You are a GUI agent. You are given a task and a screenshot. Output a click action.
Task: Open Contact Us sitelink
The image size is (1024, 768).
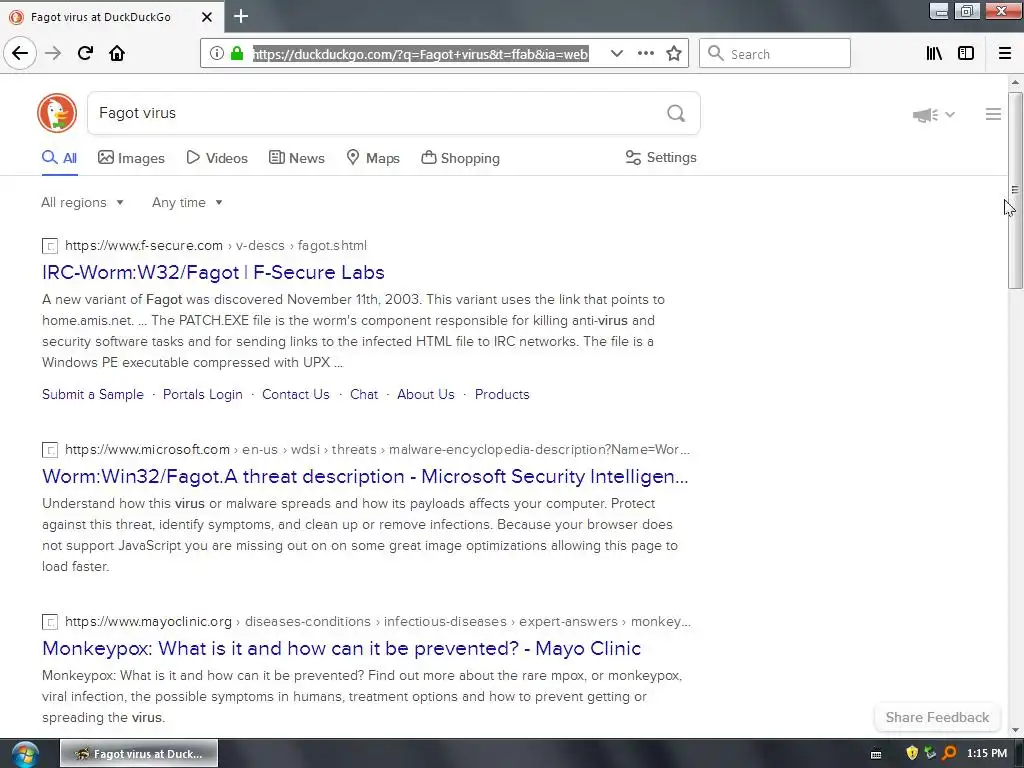pos(296,394)
